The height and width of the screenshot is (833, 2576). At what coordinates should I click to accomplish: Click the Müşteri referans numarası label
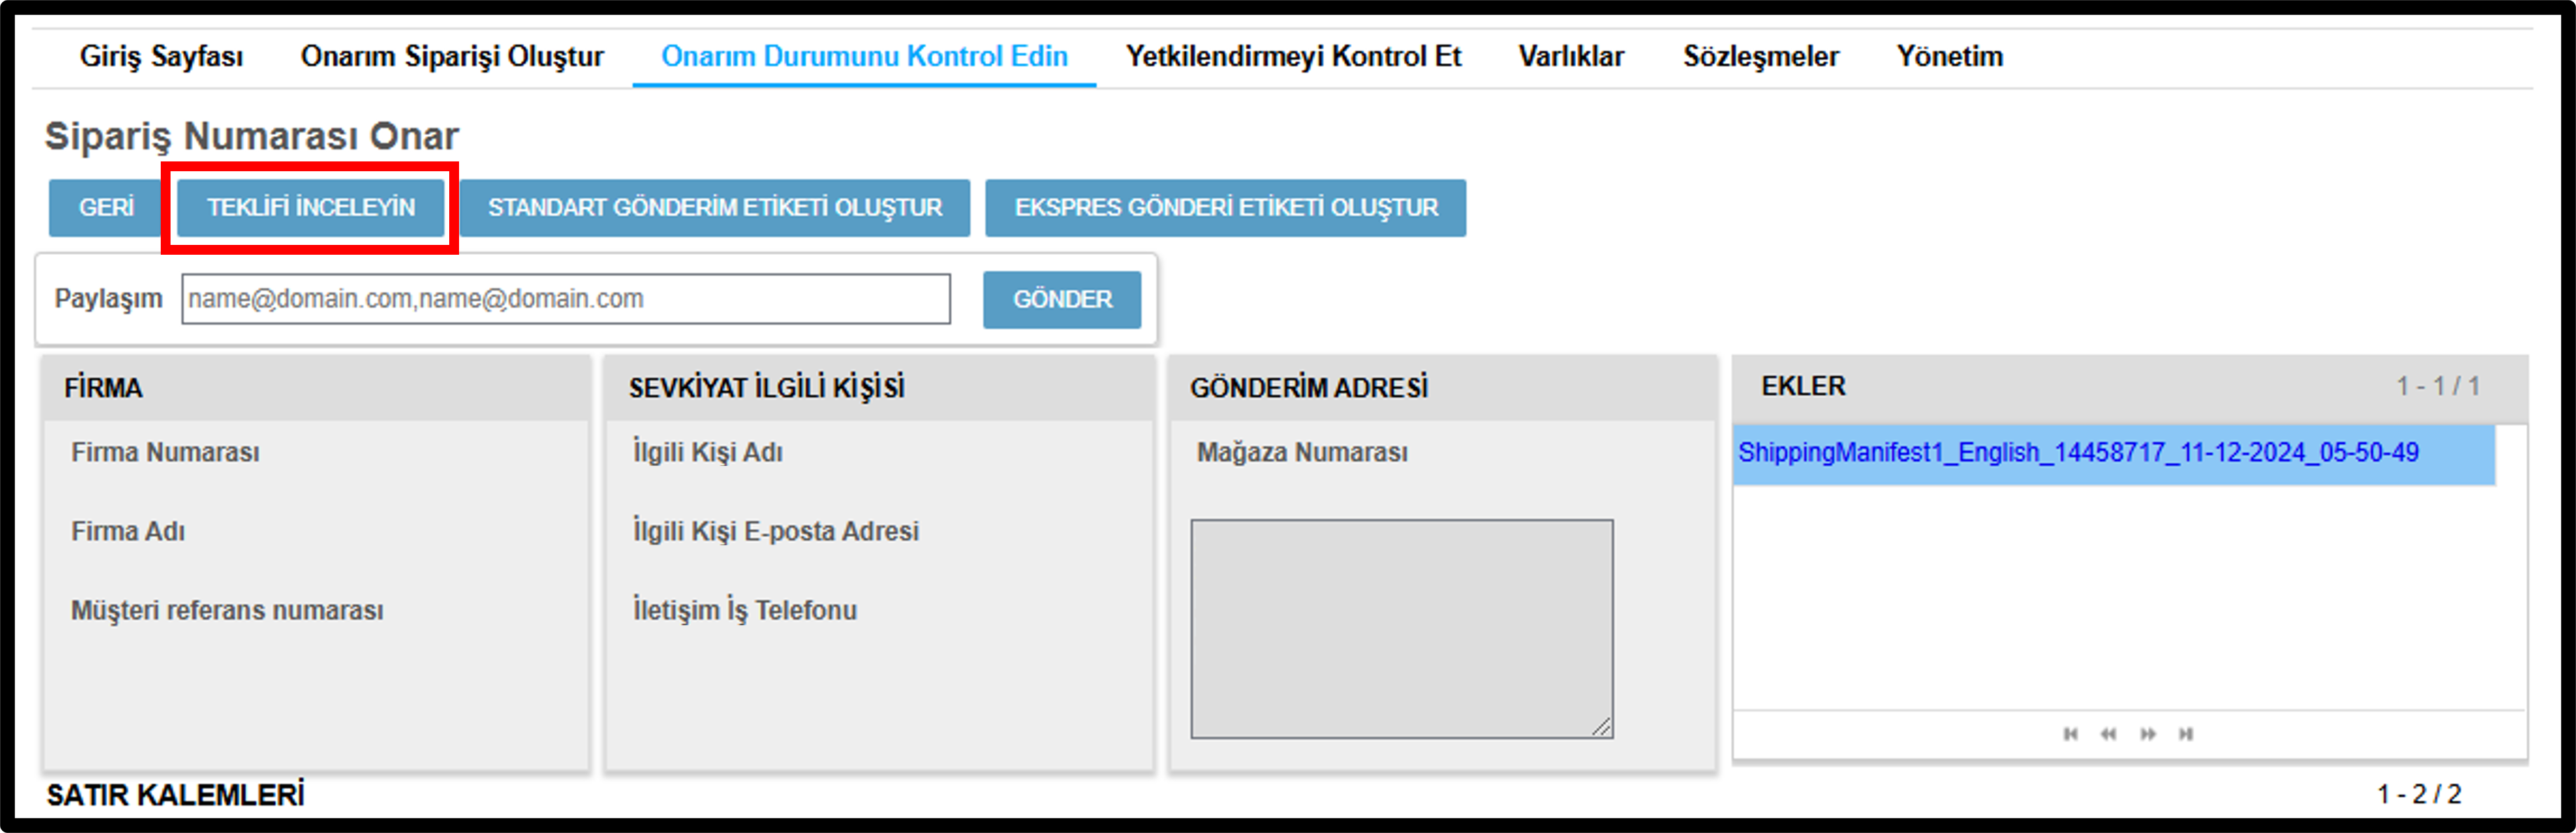(x=227, y=611)
